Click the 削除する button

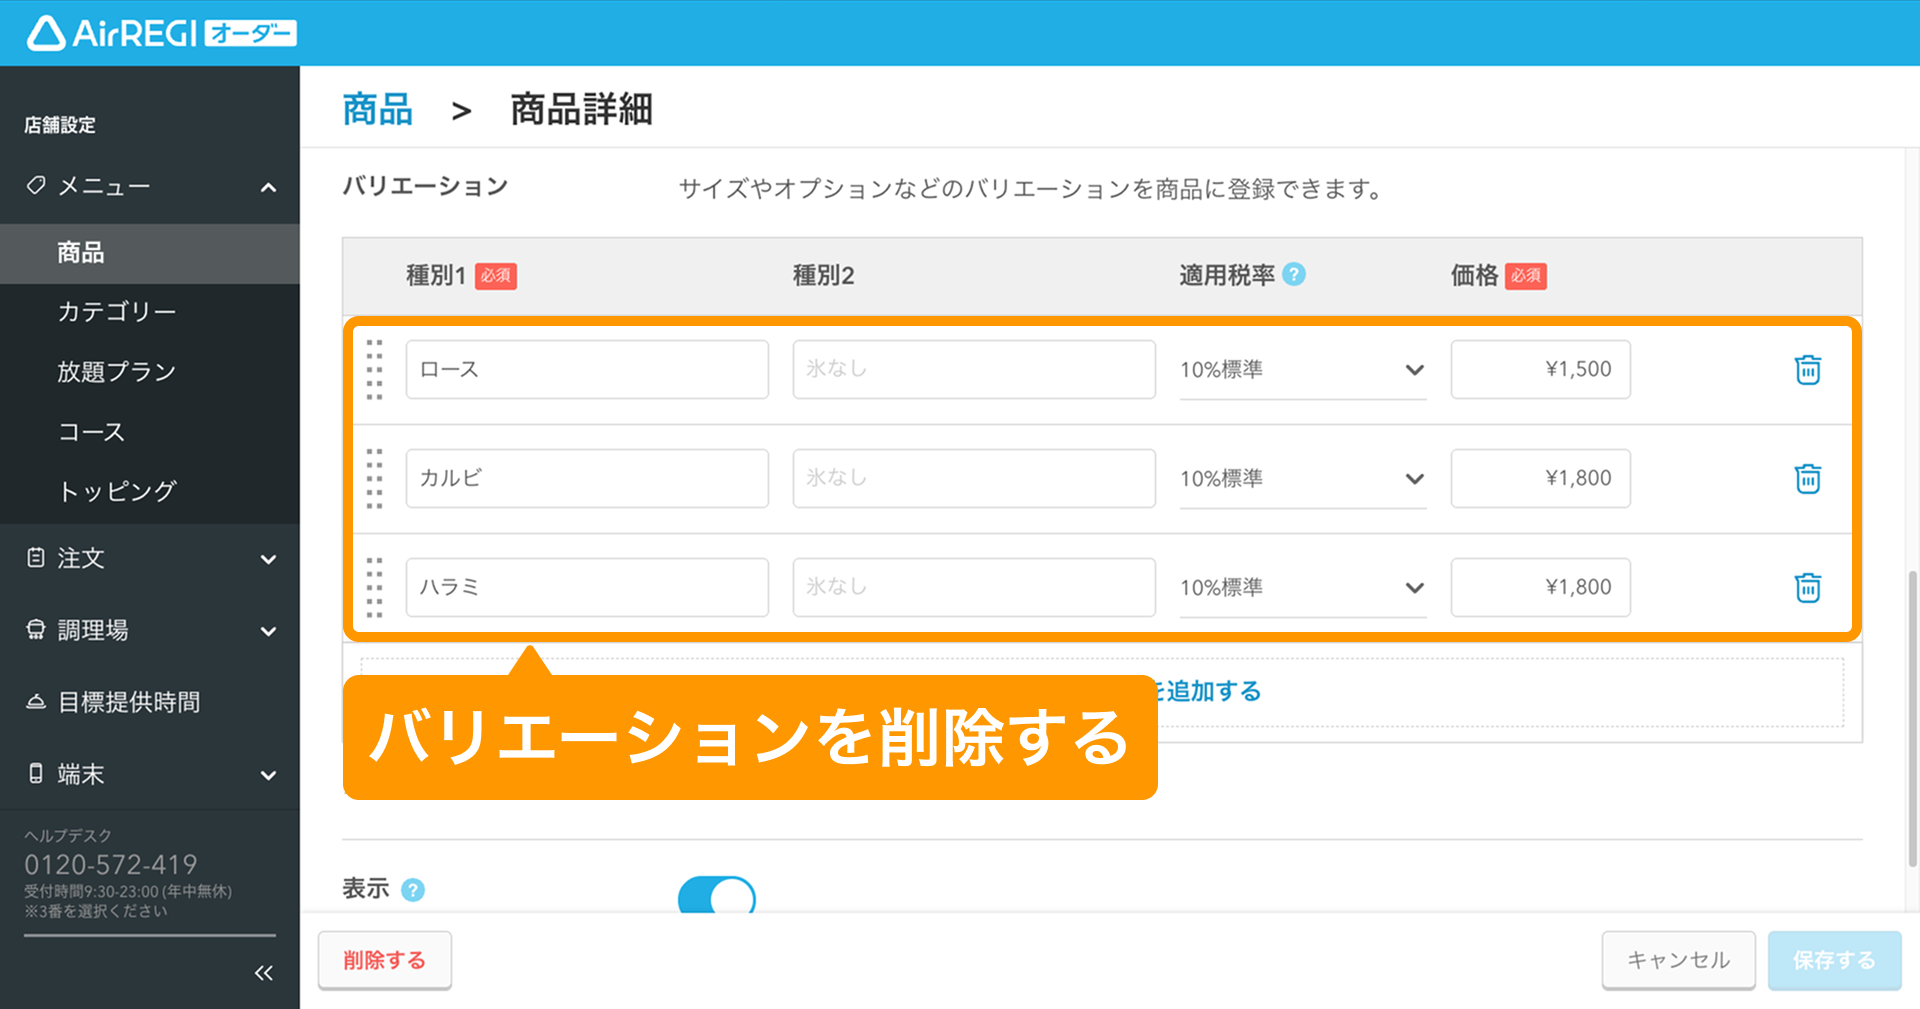pyautogui.click(x=385, y=960)
